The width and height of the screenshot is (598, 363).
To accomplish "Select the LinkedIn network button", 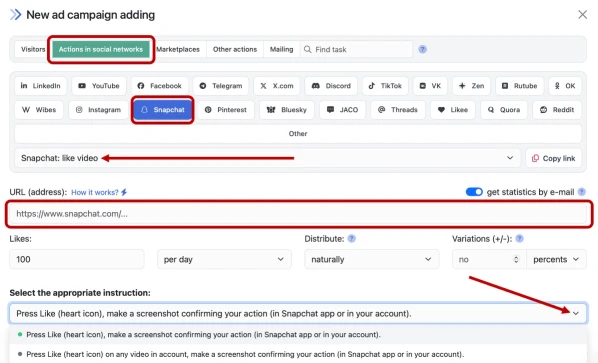I will click(x=40, y=86).
